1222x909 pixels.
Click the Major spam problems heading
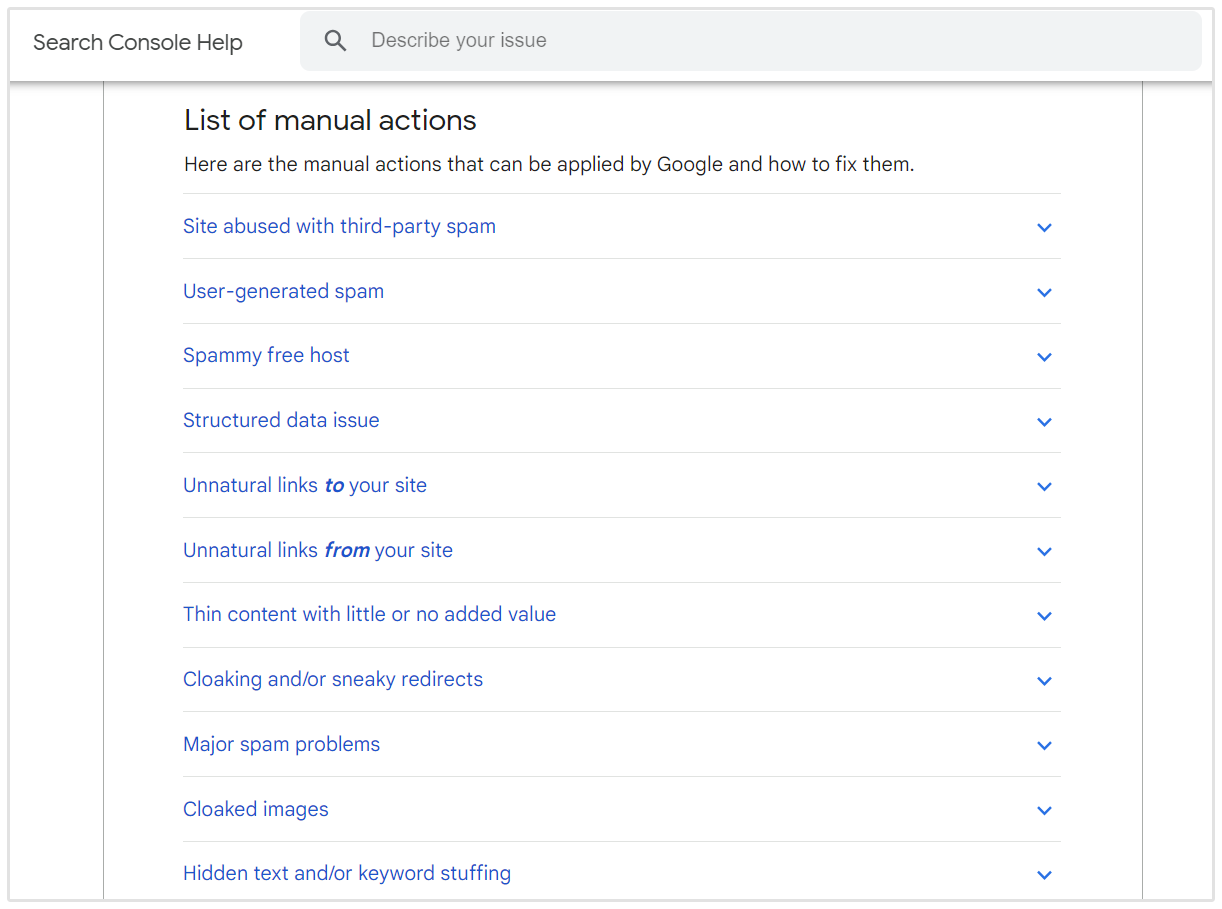pyautogui.click(x=281, y=744)
